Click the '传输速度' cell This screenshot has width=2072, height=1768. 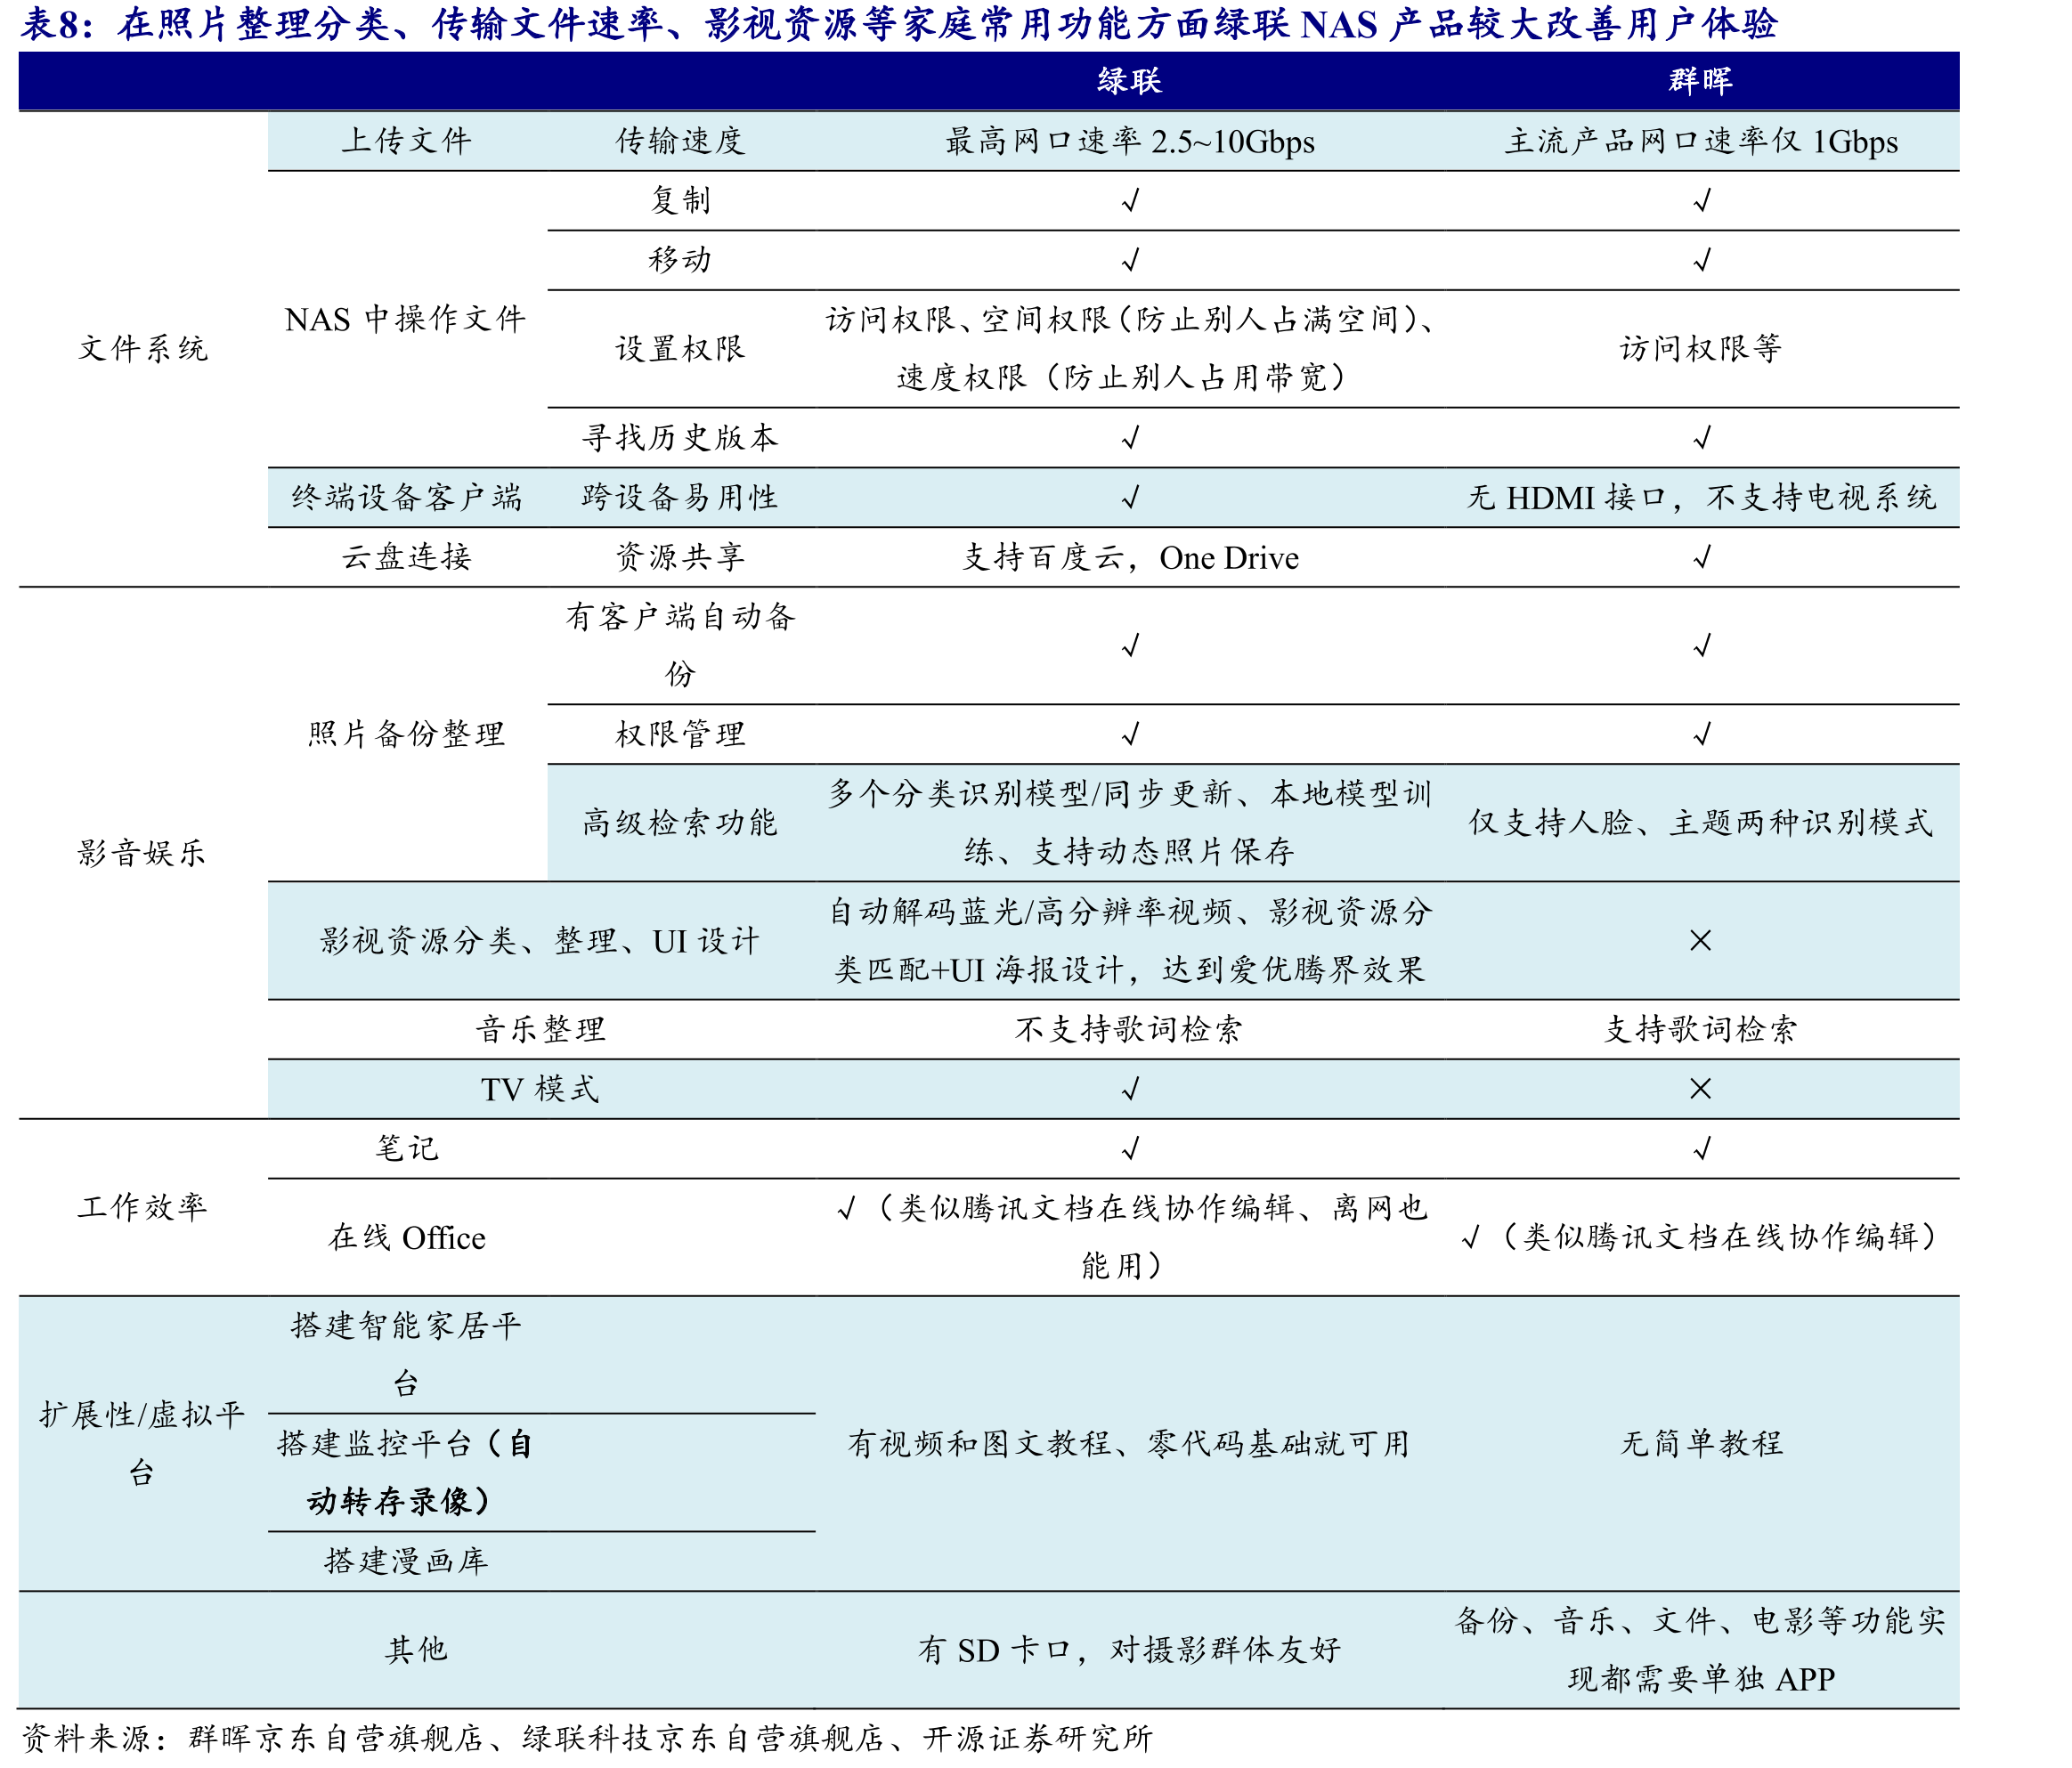point(680,141)
